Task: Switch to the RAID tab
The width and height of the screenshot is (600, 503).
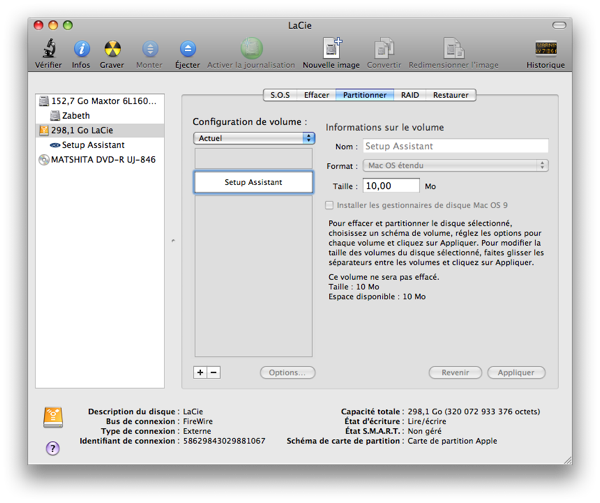Action: pos(410,95)
